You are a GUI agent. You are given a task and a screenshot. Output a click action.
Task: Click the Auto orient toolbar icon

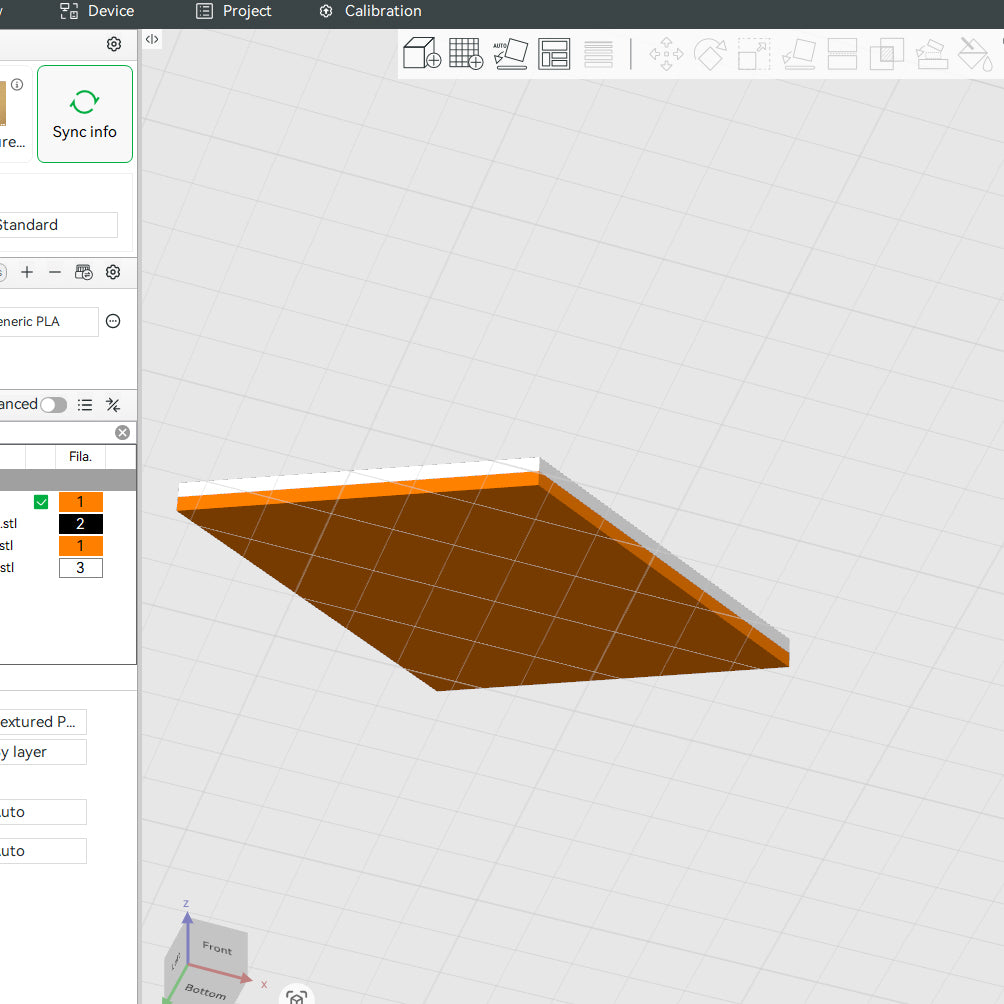[510, 53]
